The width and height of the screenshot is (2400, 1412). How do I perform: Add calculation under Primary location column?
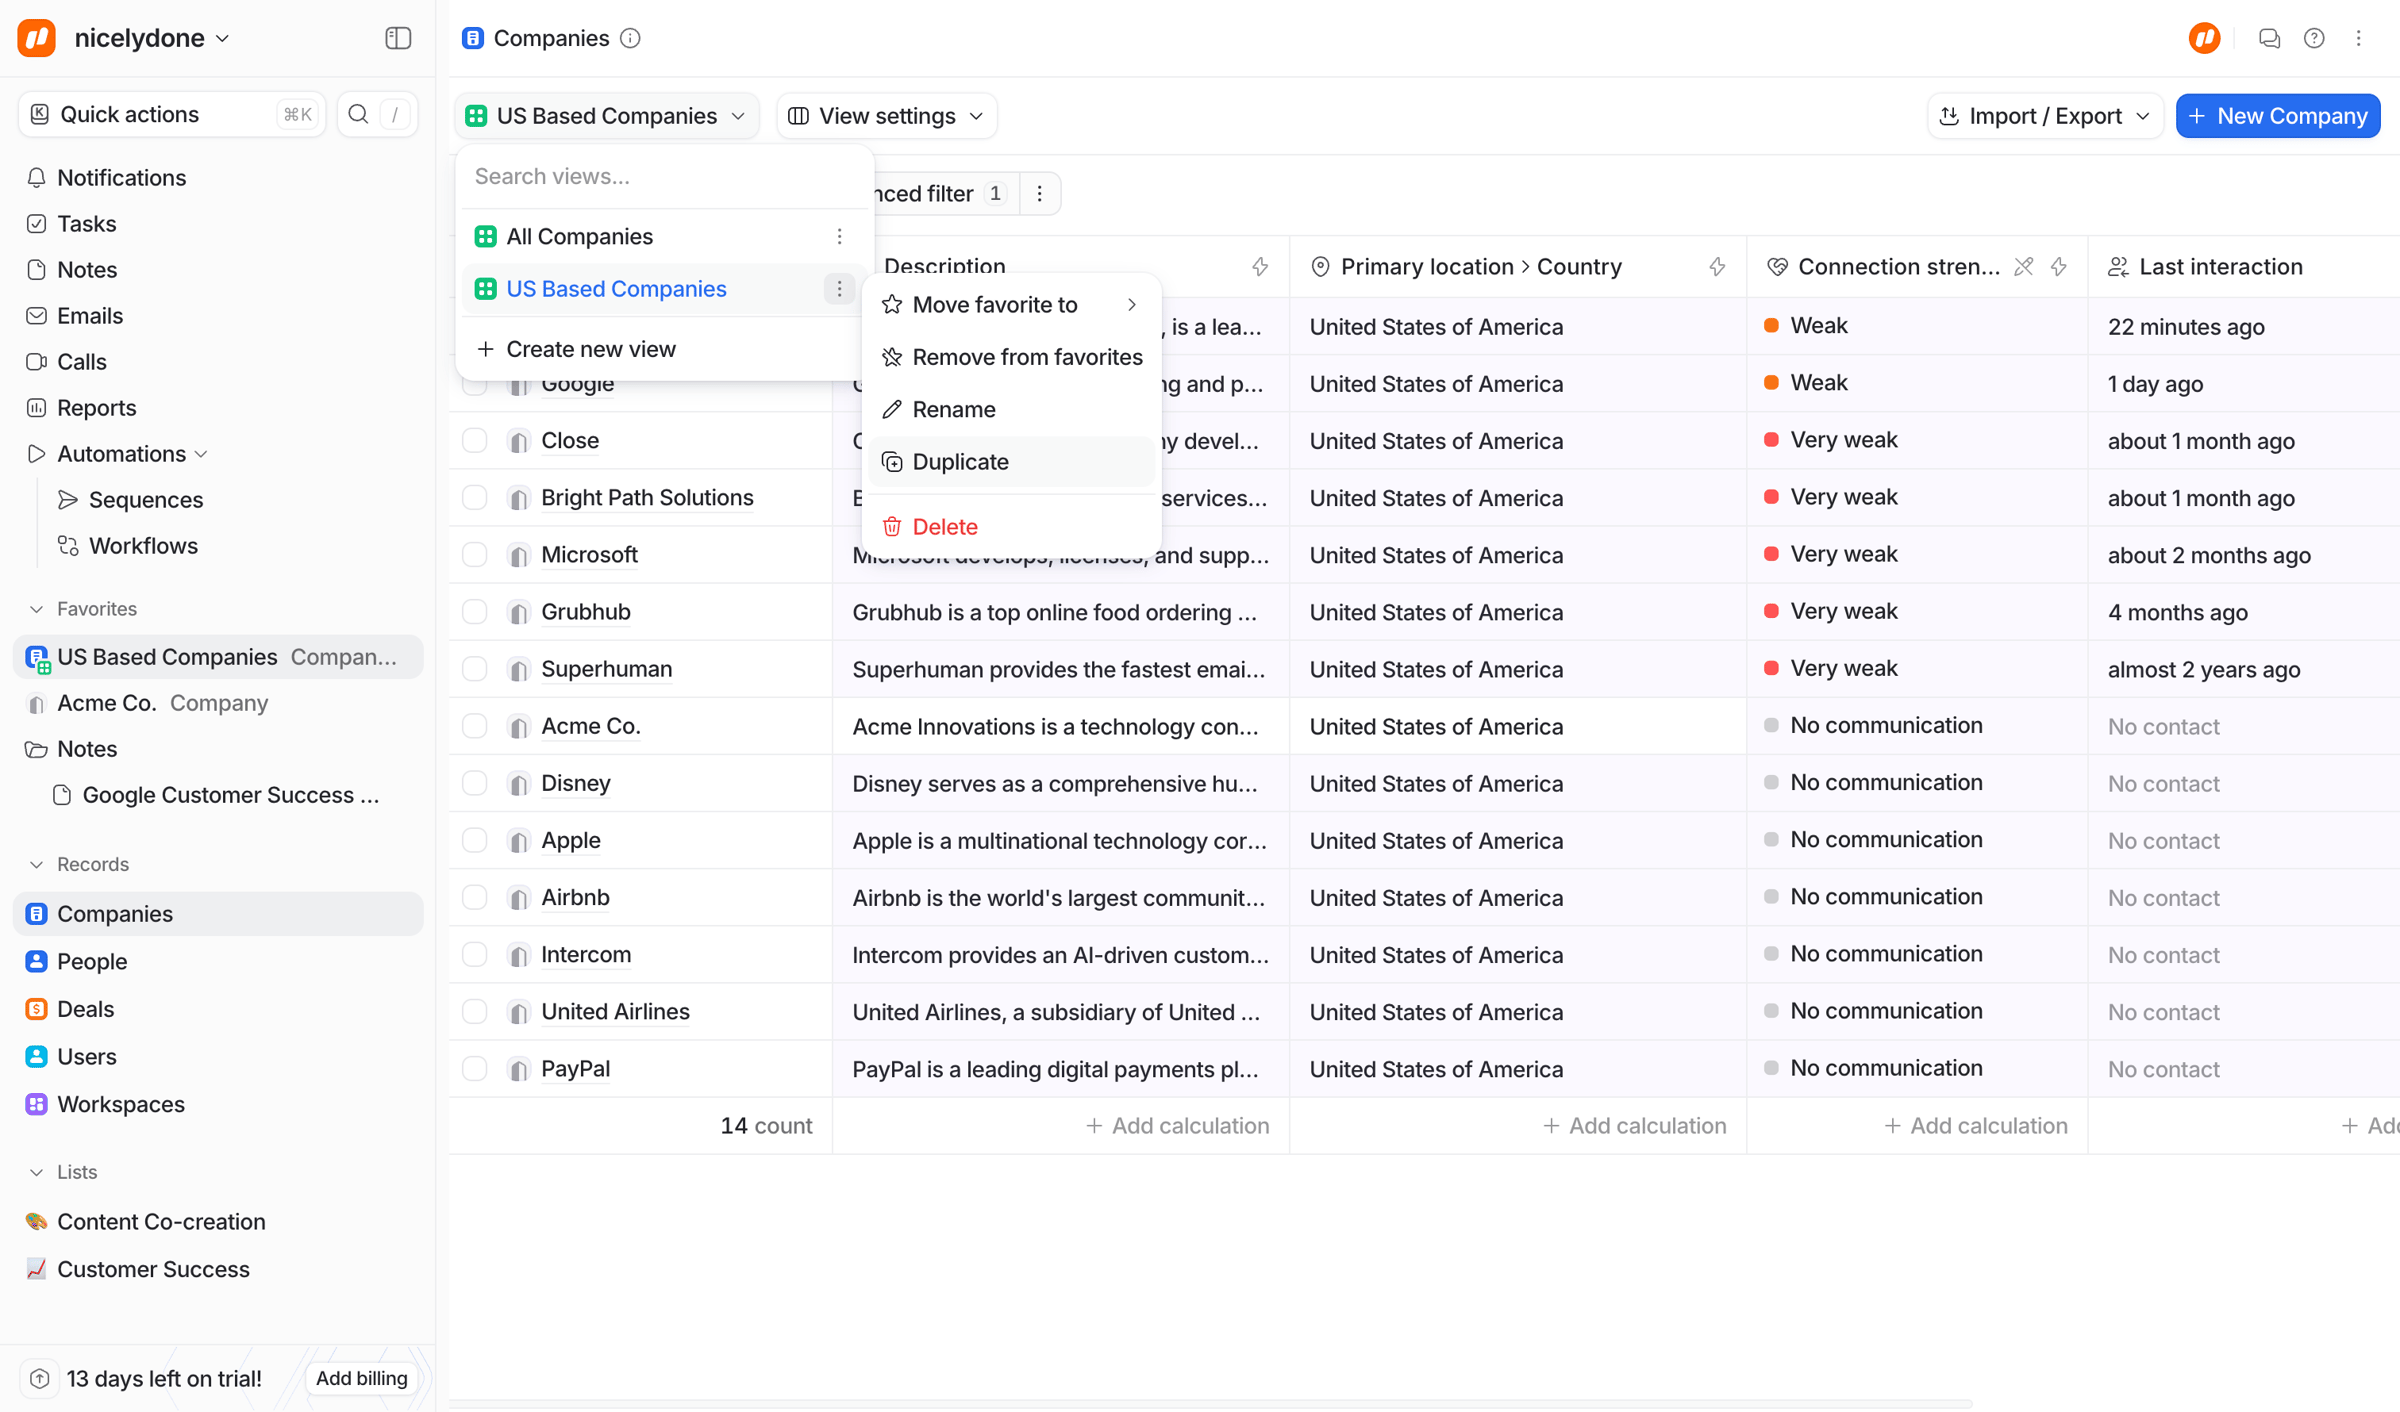point(1634,1126)
